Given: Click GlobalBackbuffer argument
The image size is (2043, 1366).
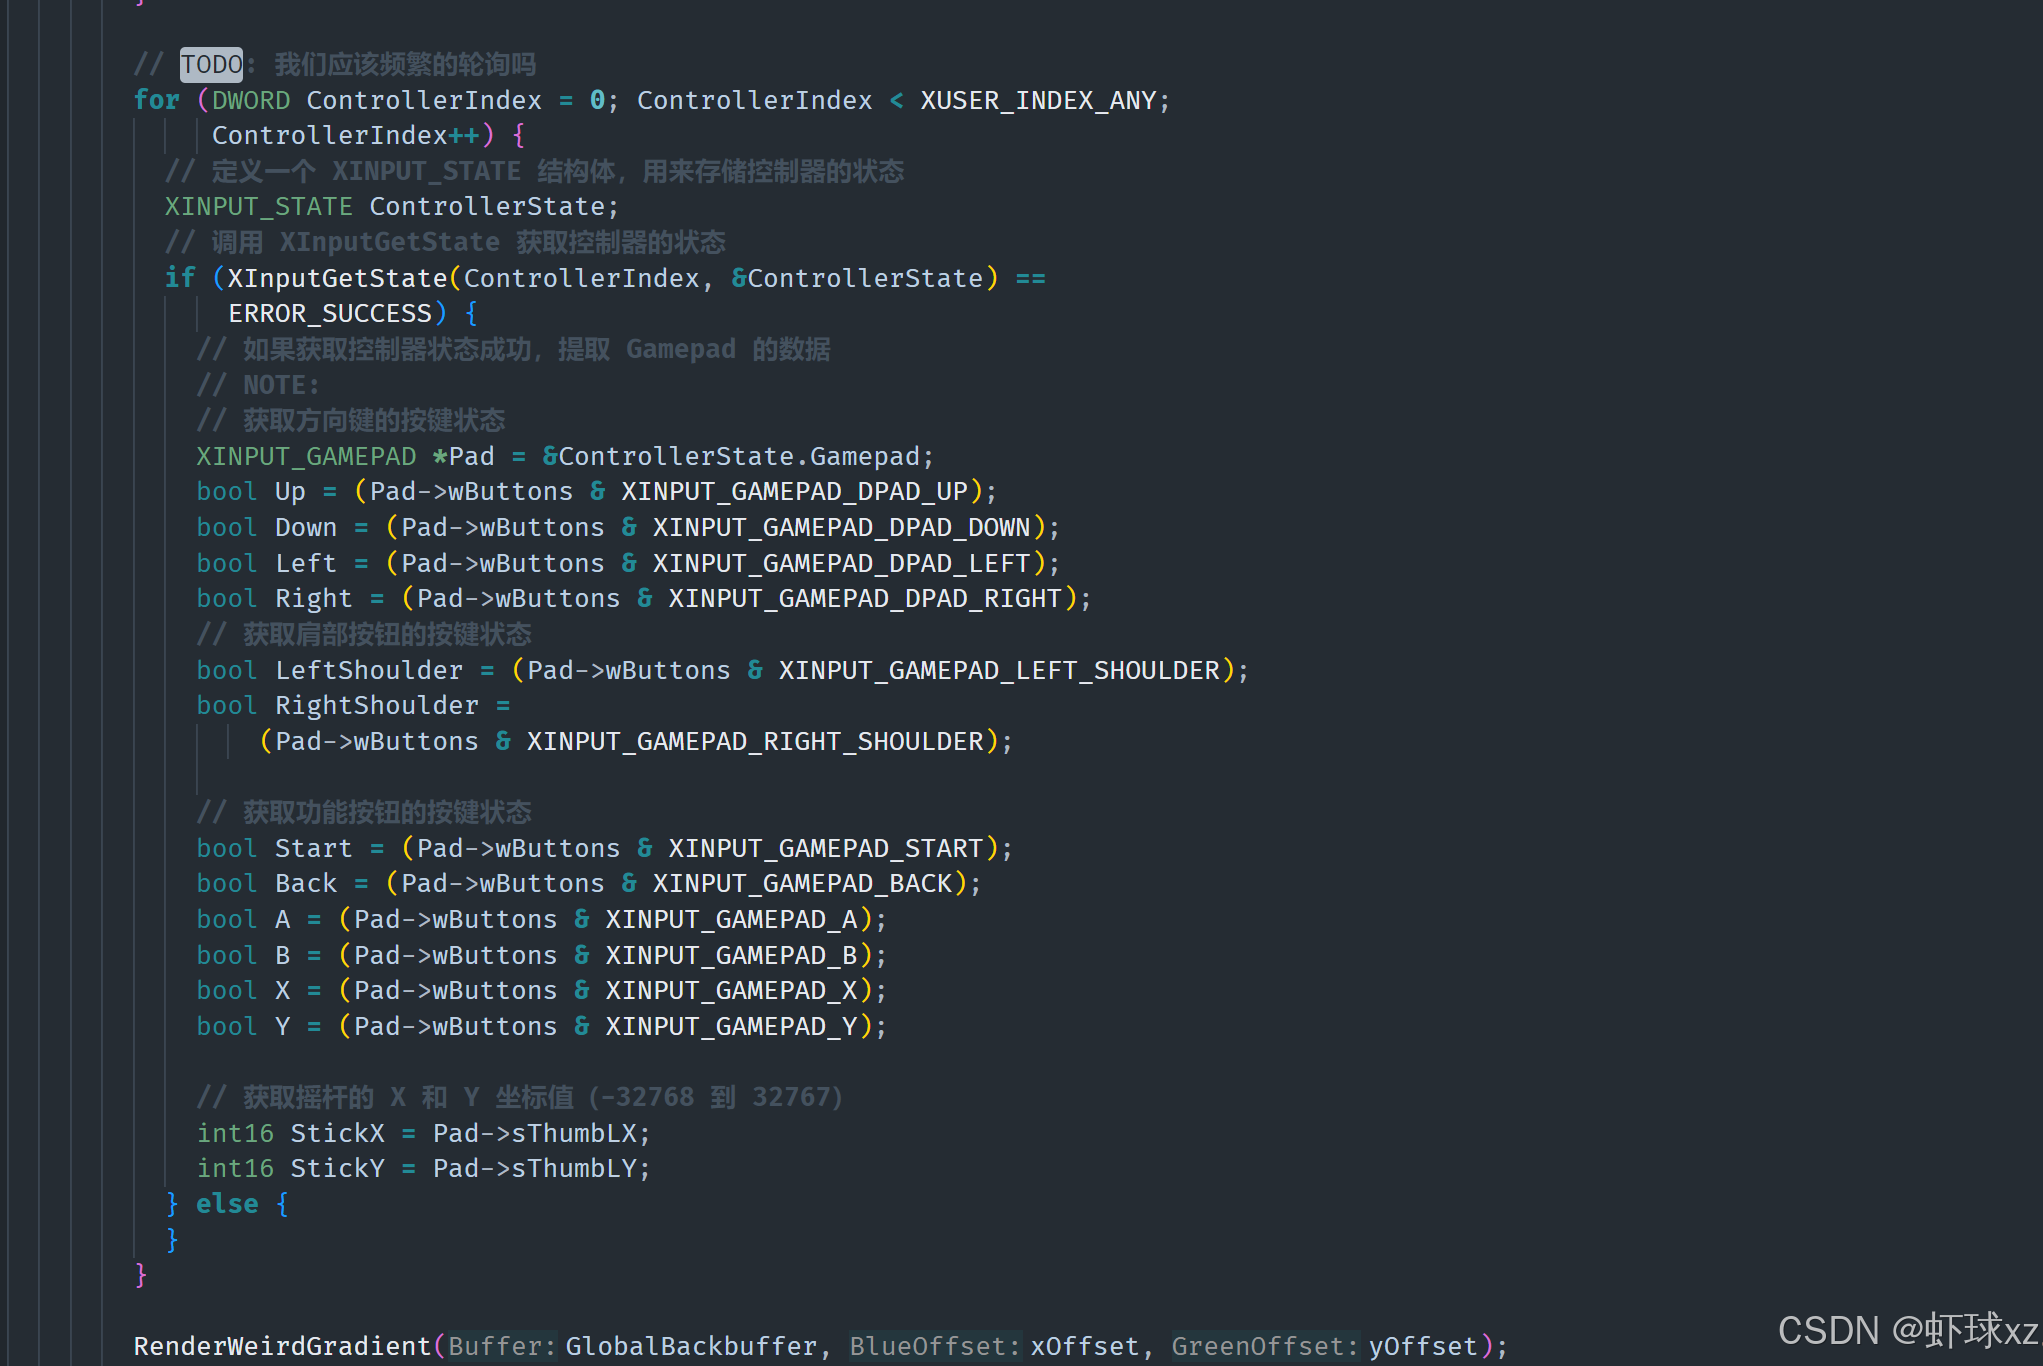Looking at the screenshot, I should pos(691,1346).
